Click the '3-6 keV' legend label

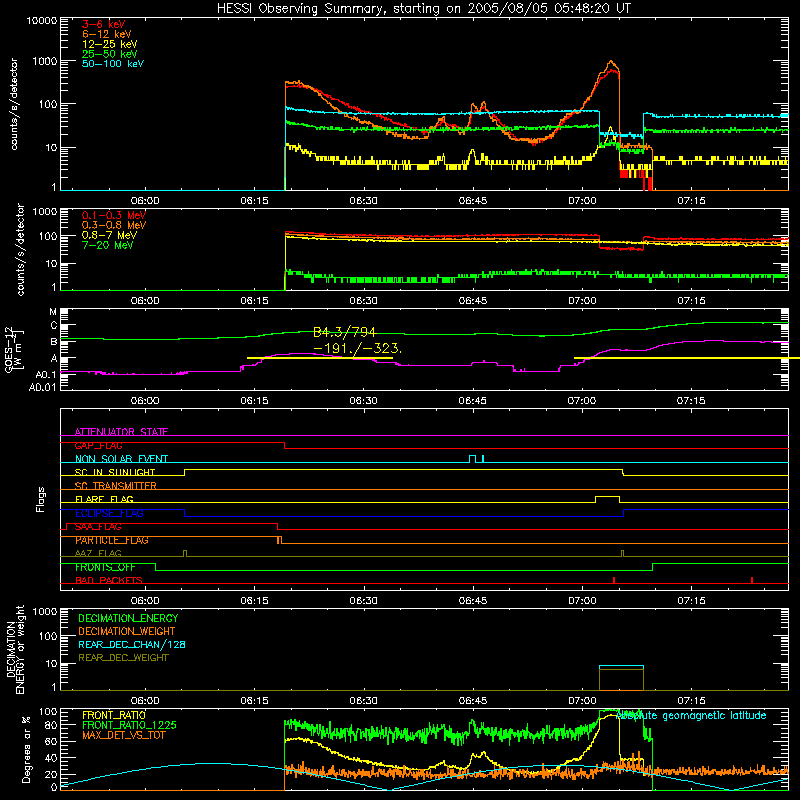[104, 24]
